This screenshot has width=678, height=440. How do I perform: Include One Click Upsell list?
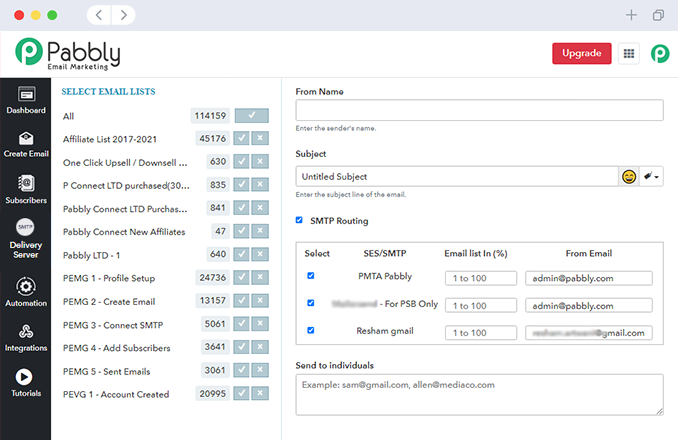(241, 162)
